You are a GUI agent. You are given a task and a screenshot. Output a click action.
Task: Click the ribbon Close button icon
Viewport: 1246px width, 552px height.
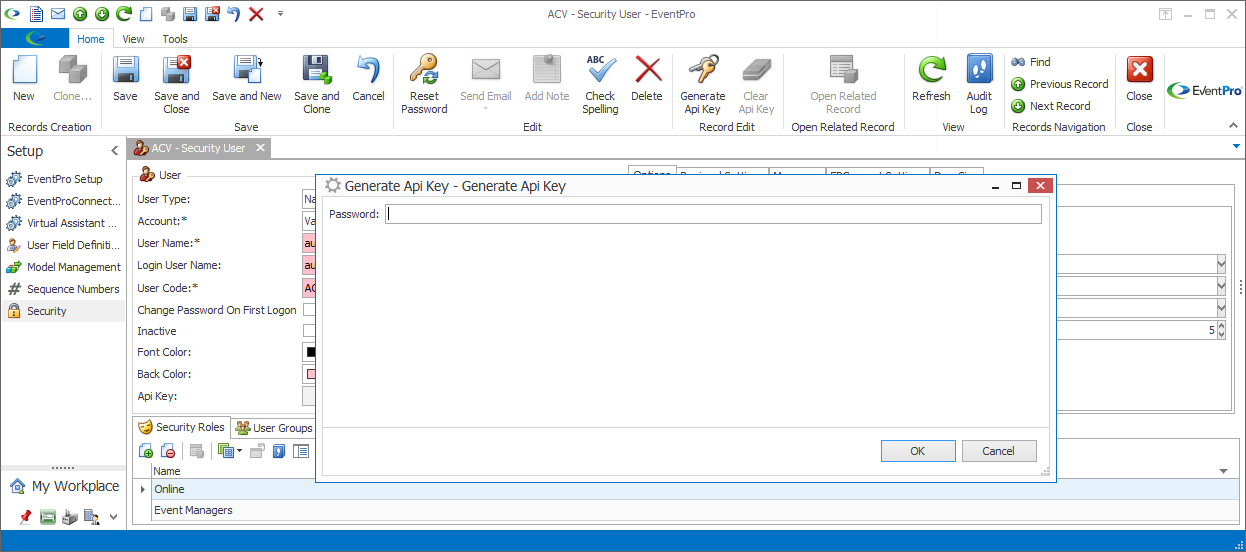pos(1139,70)
